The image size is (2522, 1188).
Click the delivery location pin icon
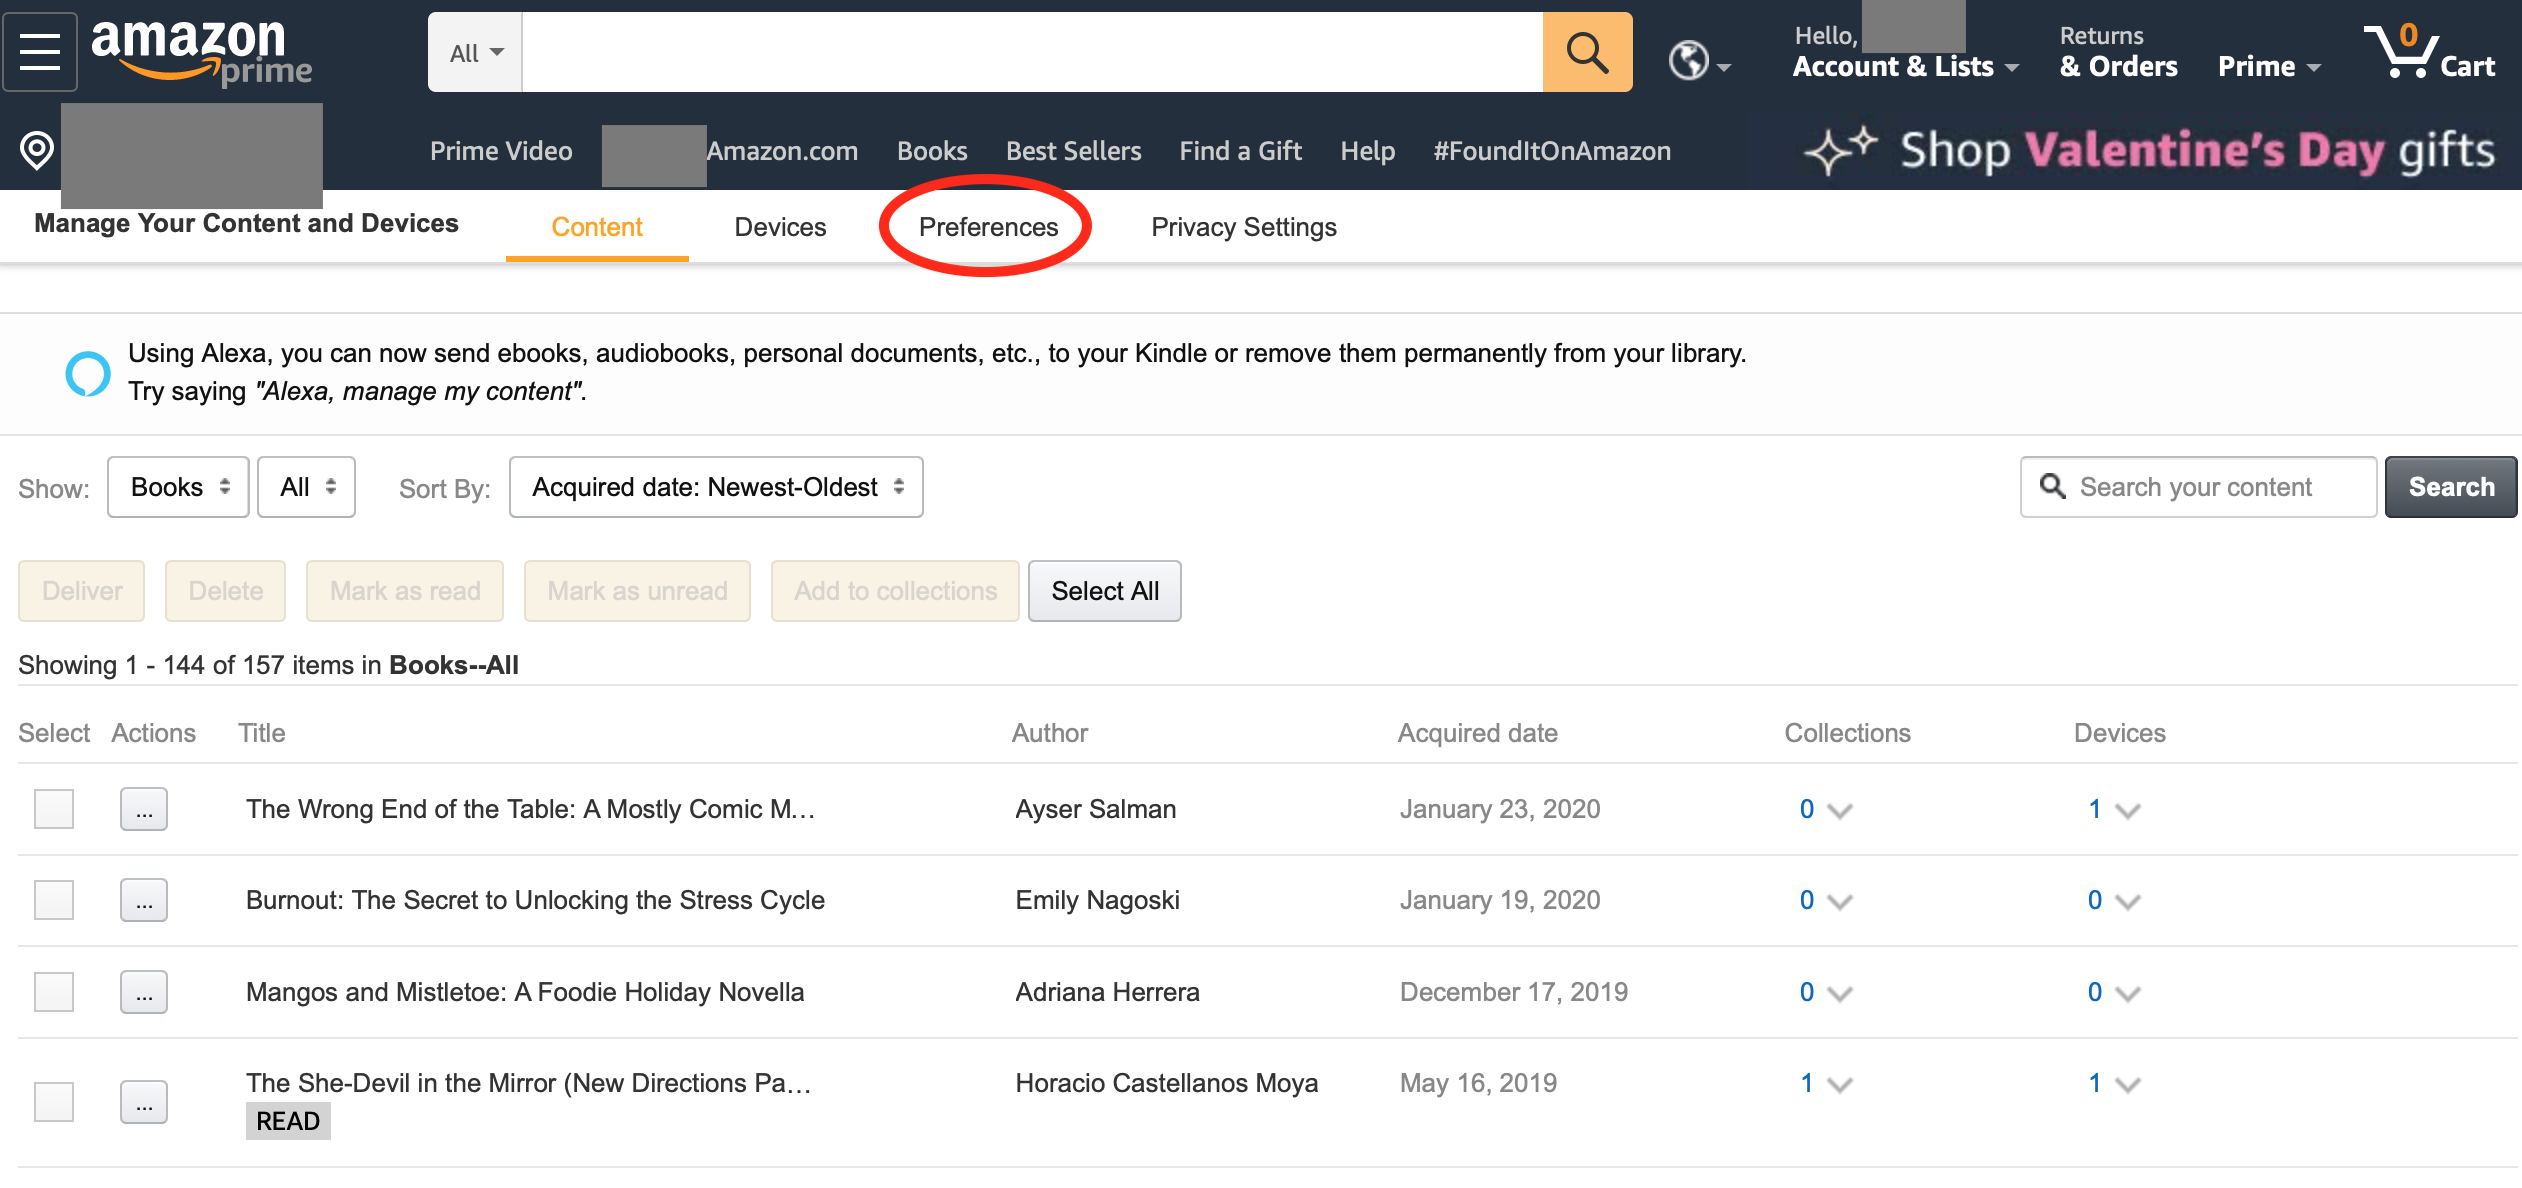37,150
